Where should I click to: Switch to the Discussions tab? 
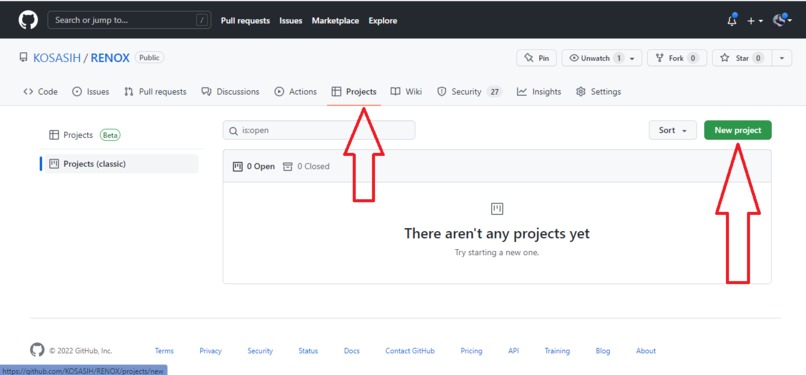tap(230, 91)
